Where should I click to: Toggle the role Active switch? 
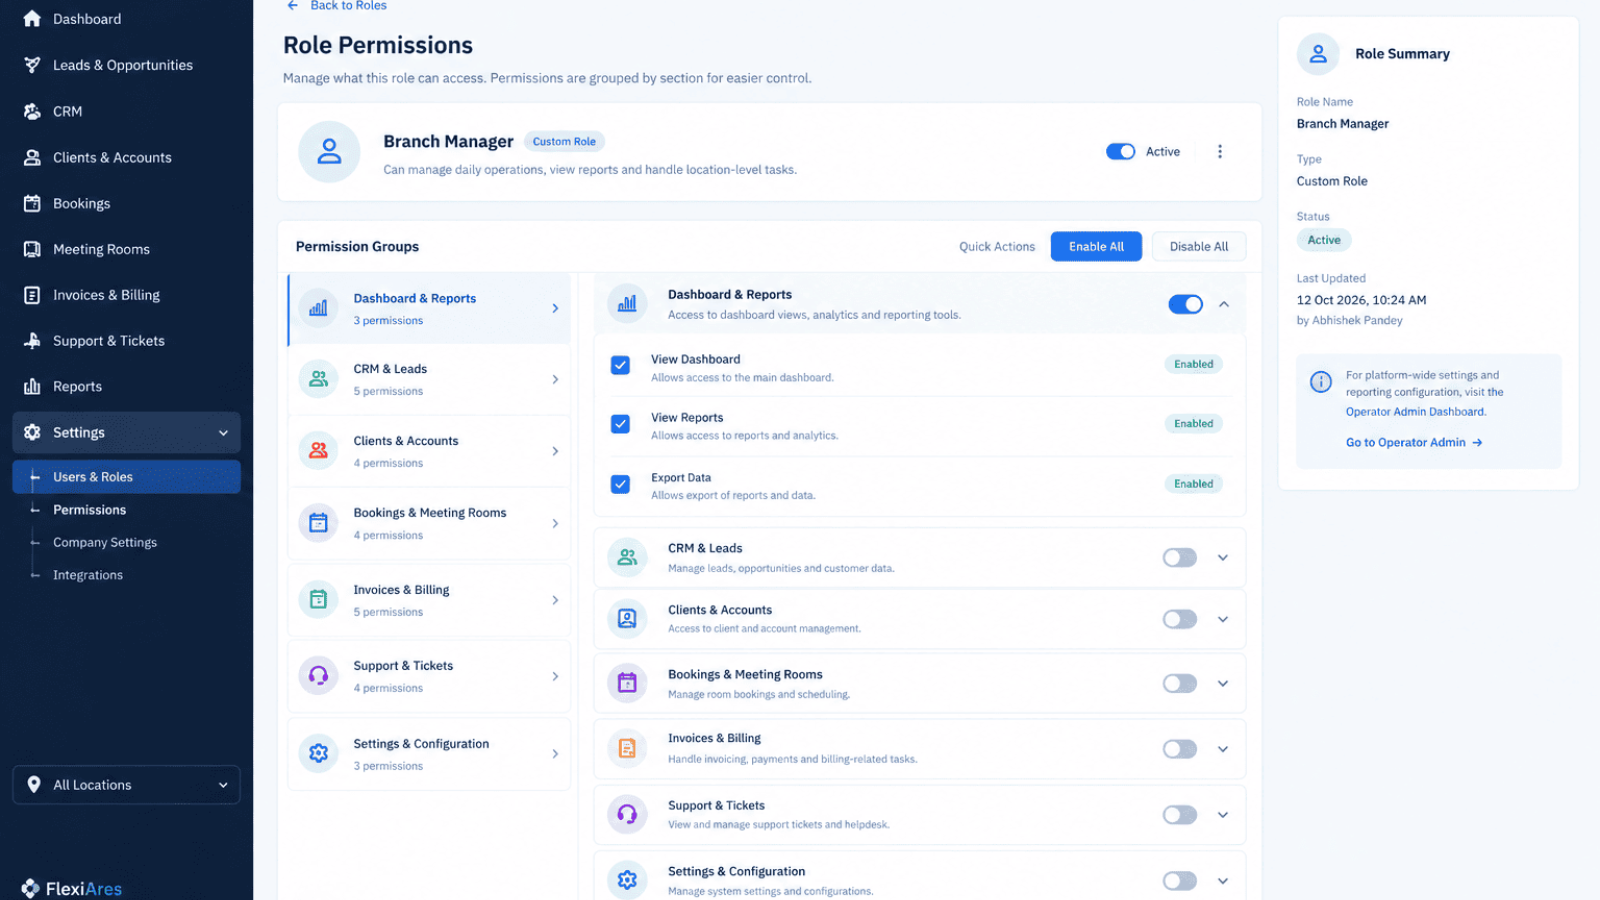(1120, 152)
